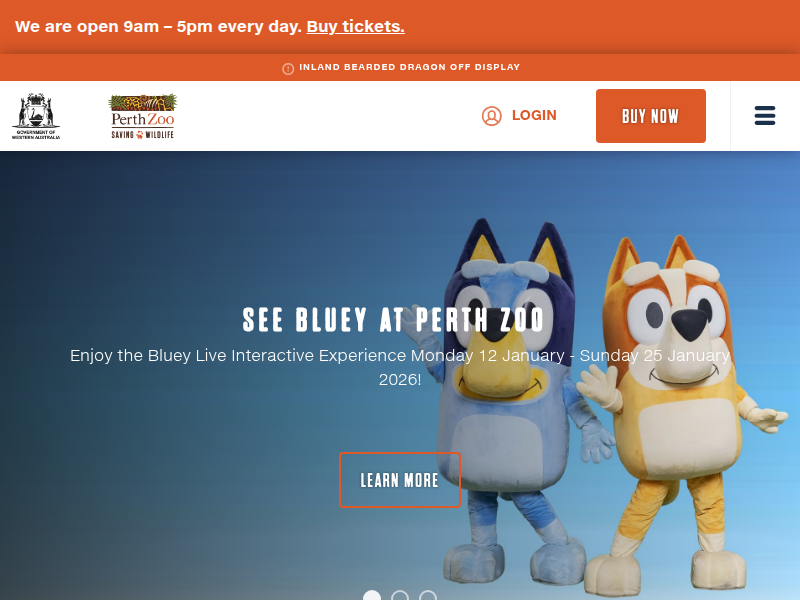The image size is (800, 600).
Task: Click the Government of Western Australia crest
Action: click(x=36, y=116)
